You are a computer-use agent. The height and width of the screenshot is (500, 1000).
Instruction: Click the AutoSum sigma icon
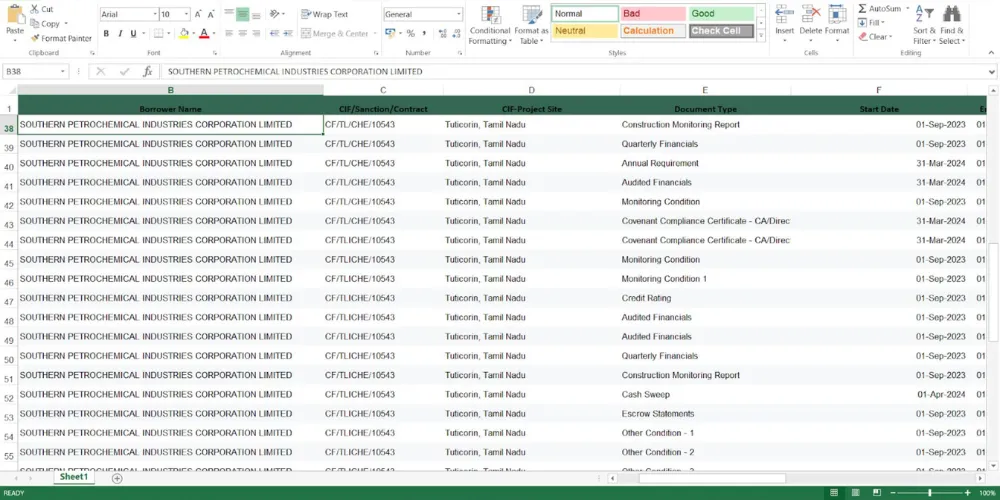862,9
